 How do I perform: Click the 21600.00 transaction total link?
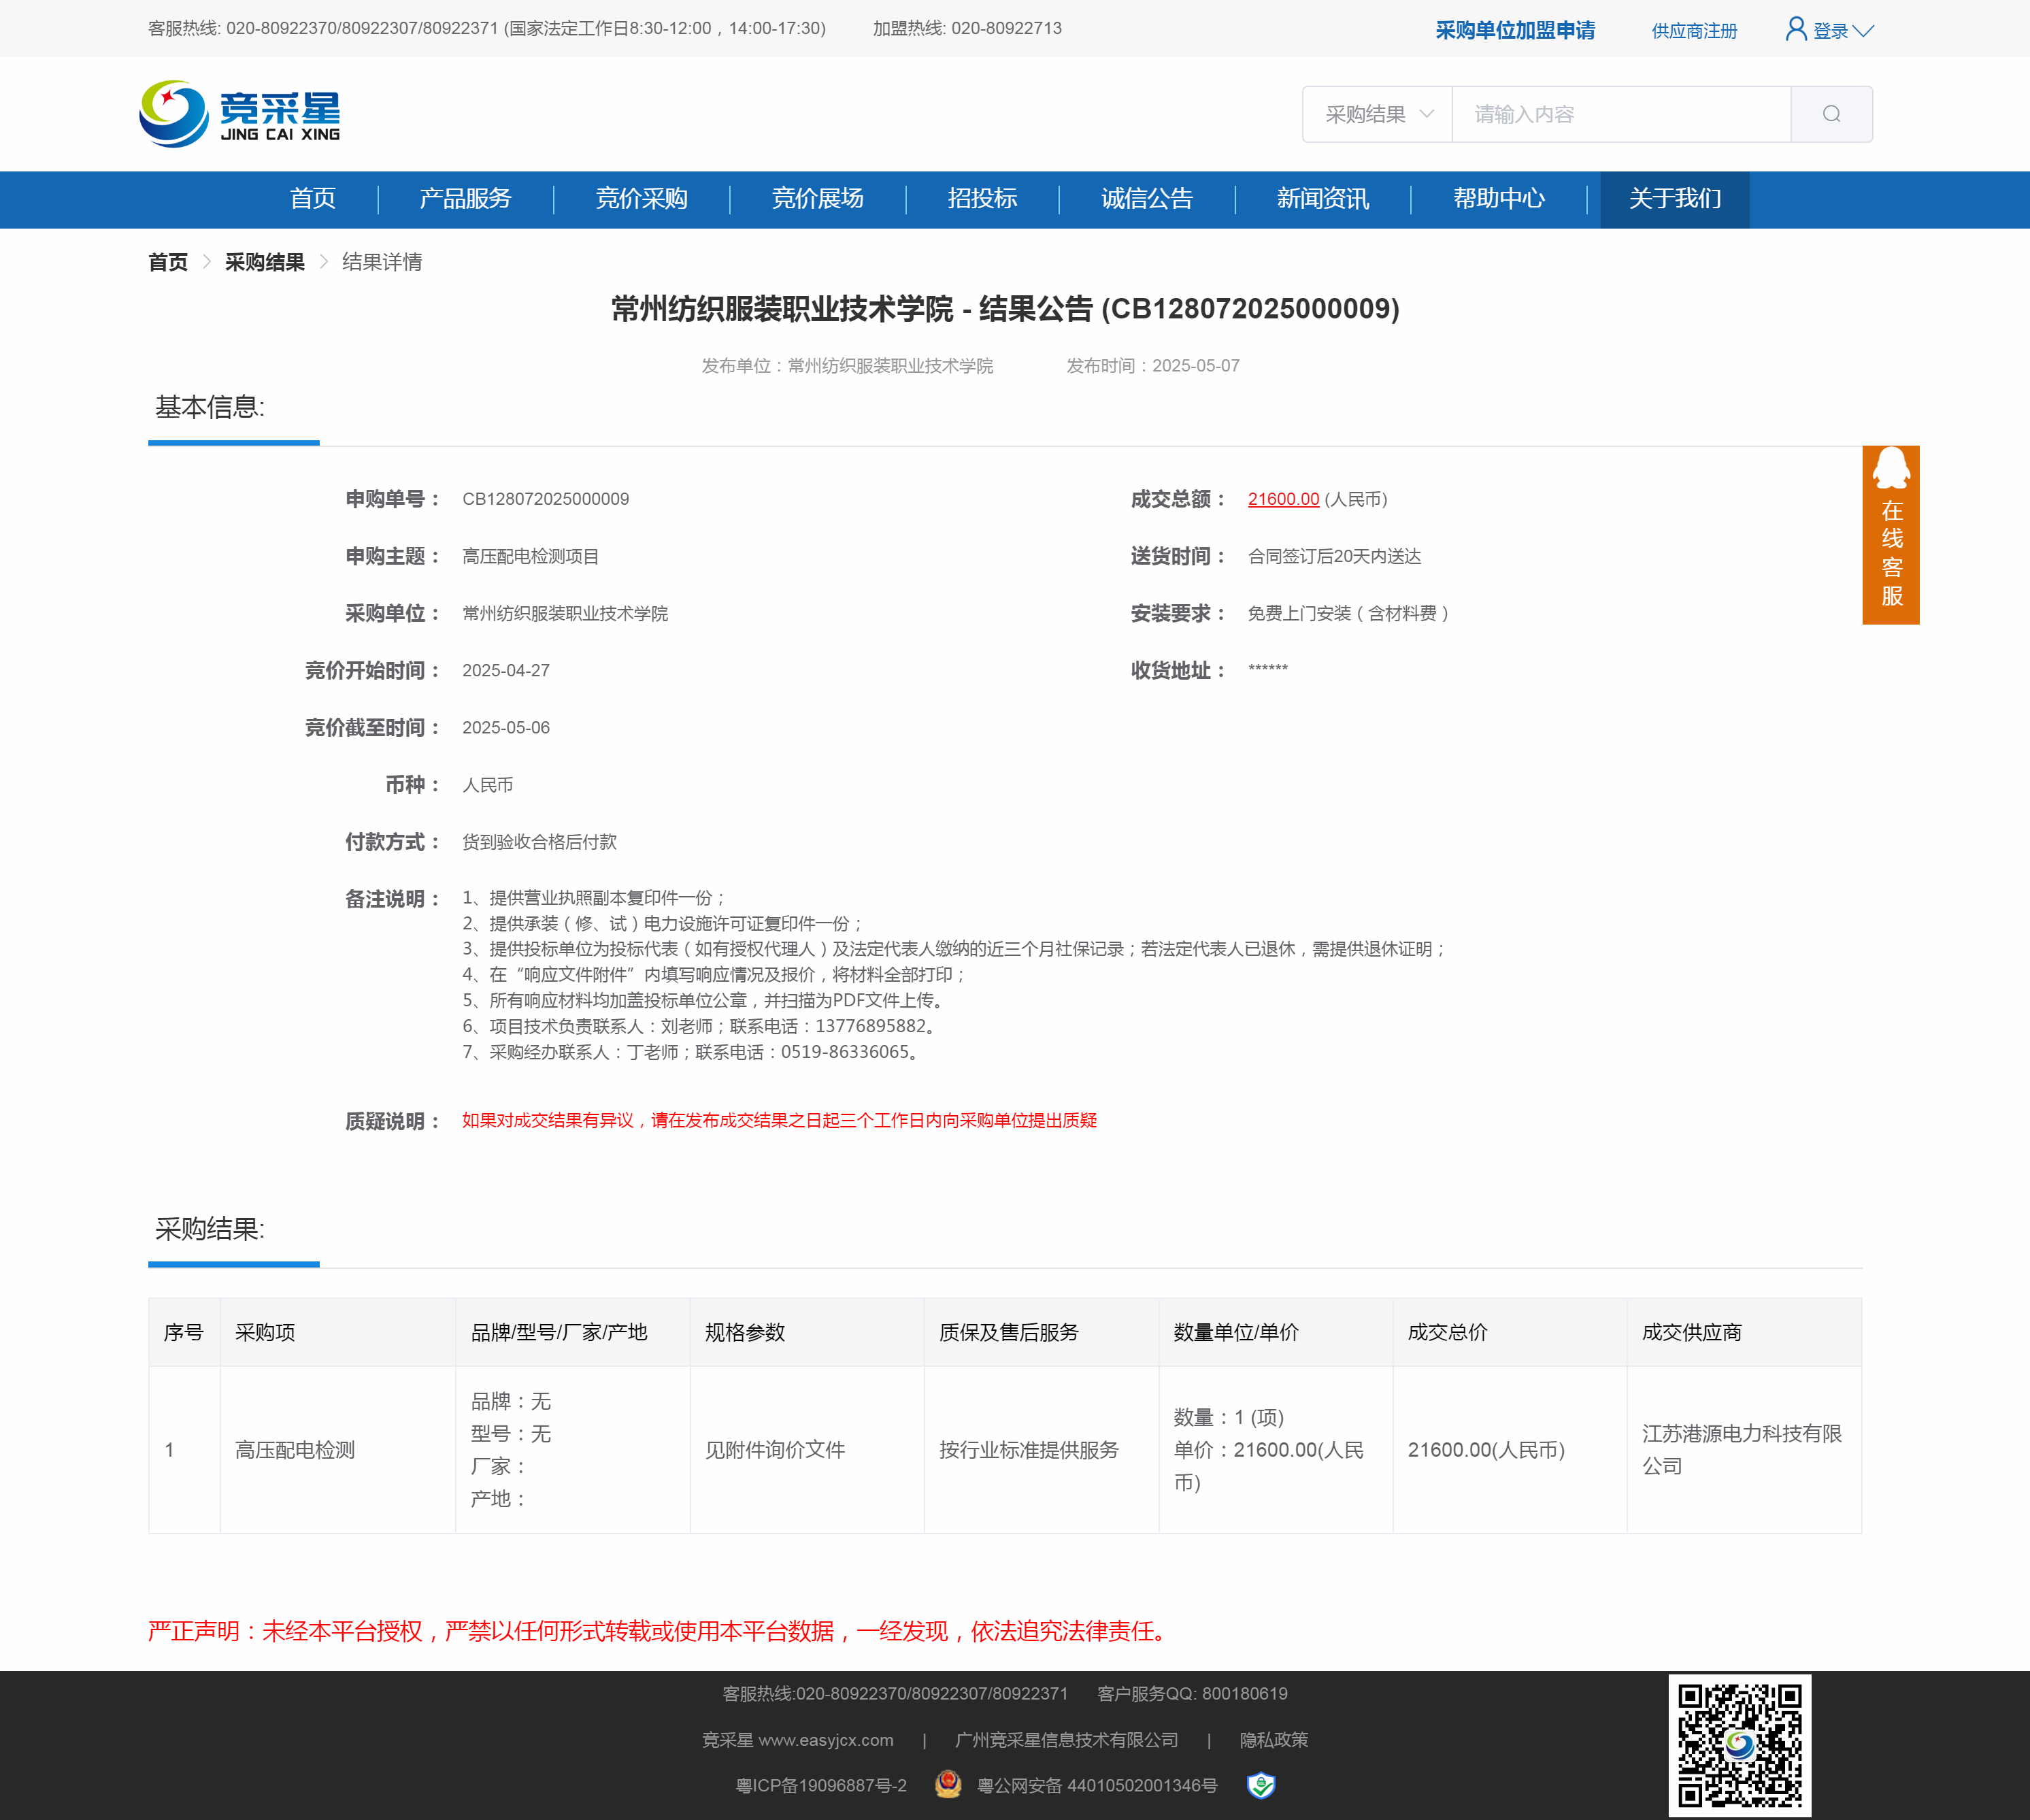pos(1283,499)
